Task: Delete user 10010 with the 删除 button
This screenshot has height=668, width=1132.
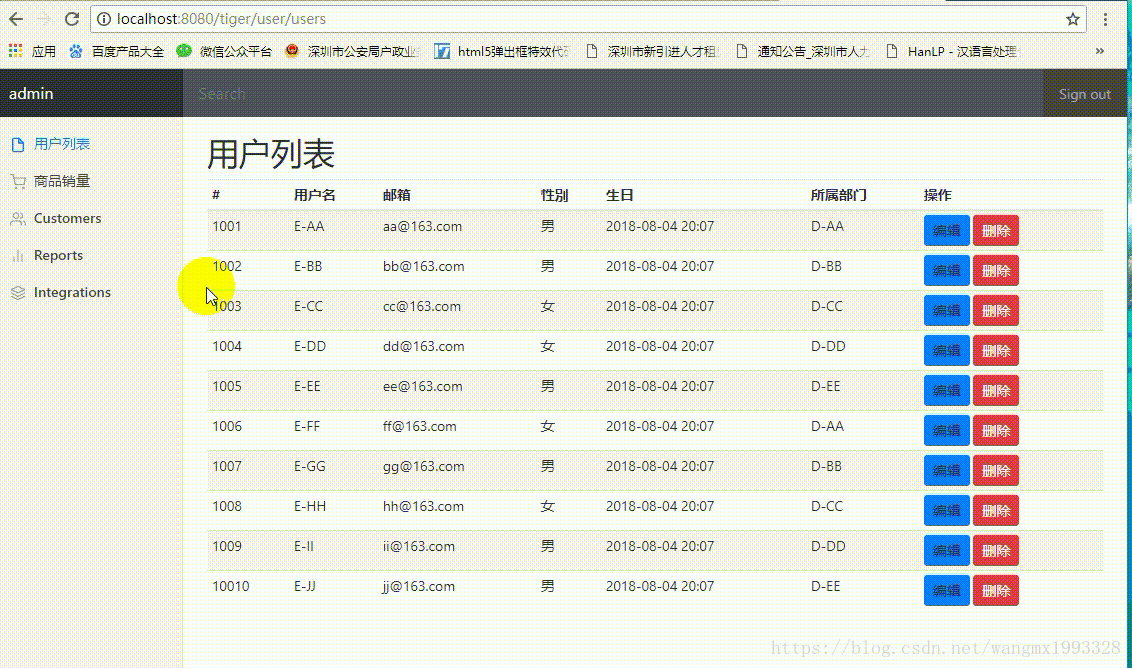Action: (x=996, y=591)
